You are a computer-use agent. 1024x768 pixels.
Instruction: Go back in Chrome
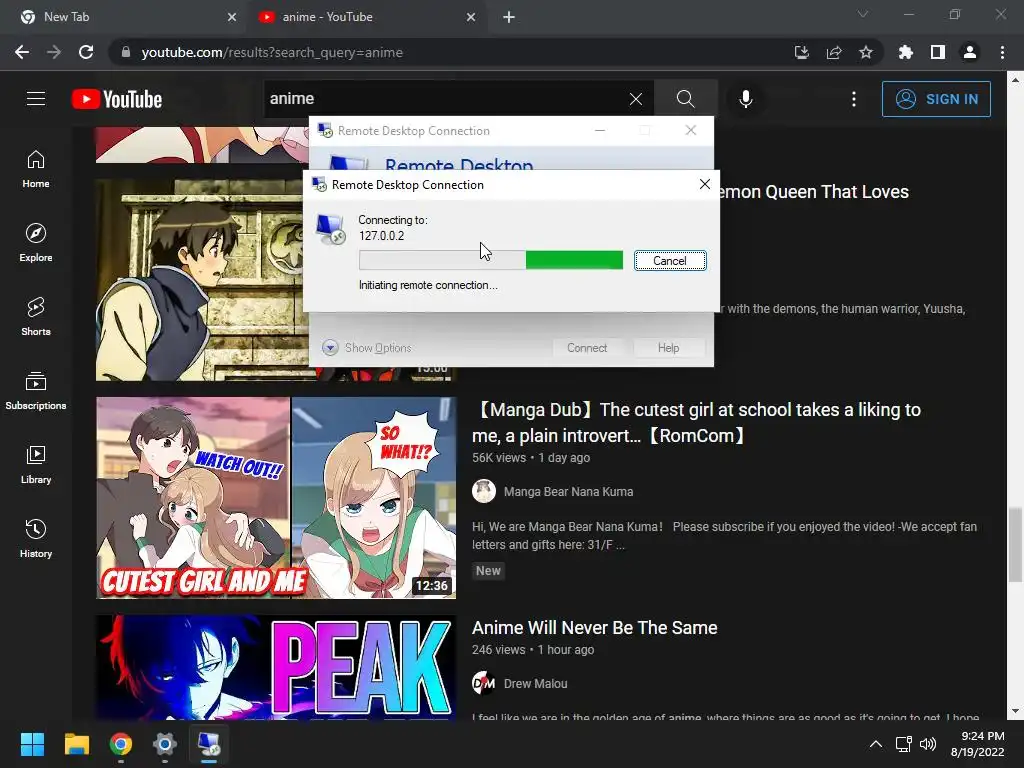tap(22, 52)
